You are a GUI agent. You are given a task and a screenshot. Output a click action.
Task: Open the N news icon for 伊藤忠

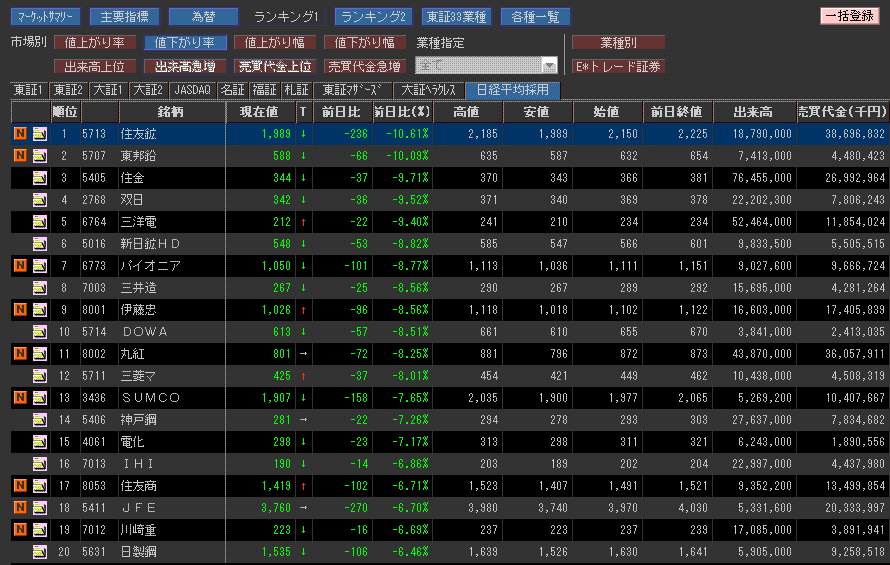[20, 309]
